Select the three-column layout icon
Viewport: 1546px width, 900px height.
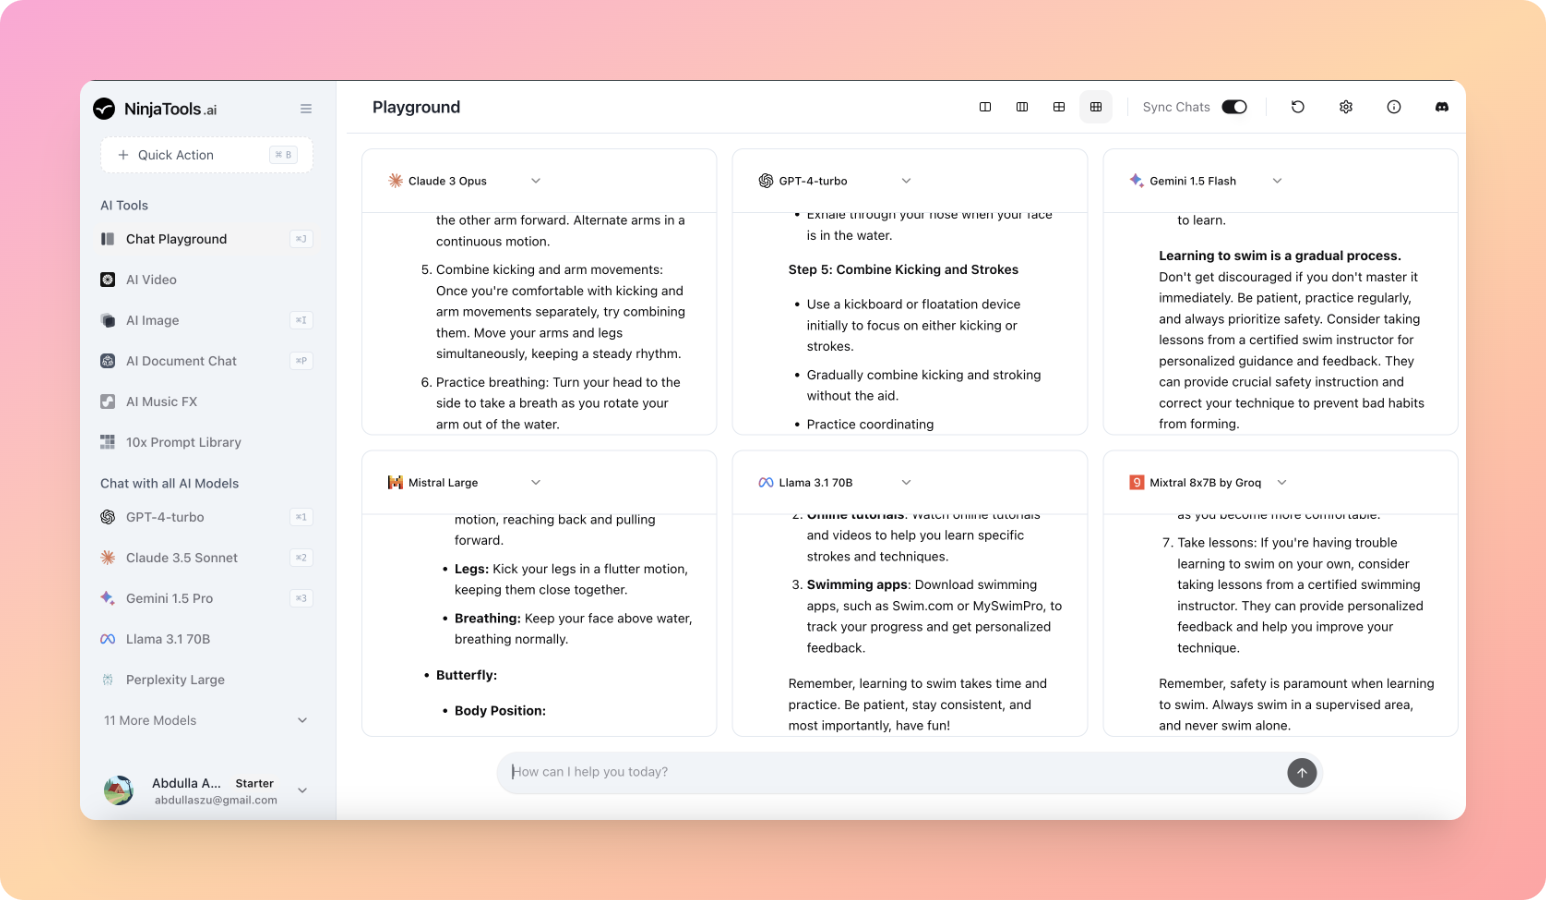[x=1022, y=107]
